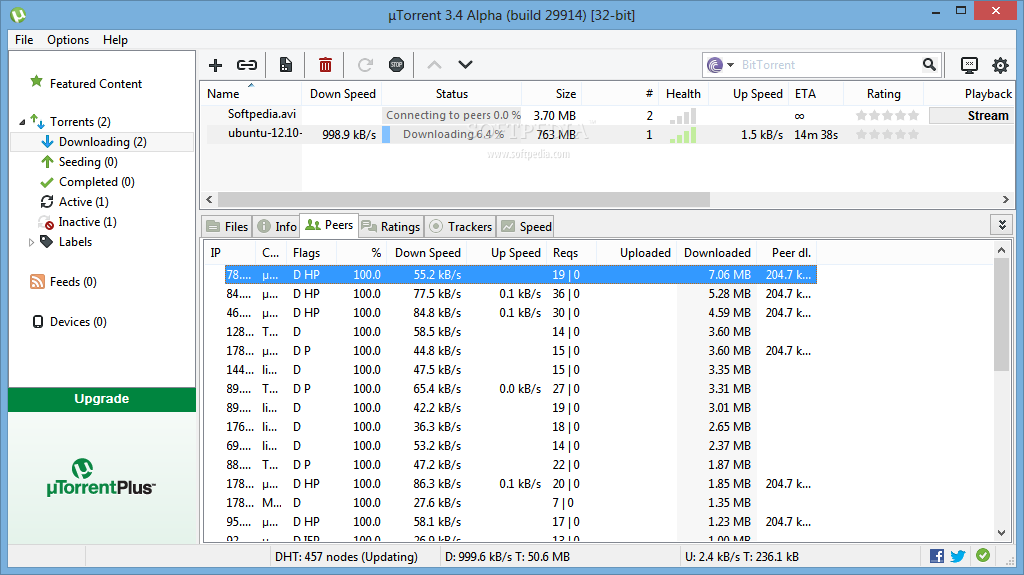Select Inactive (1) category
Viewport: 1024px width, 575px height.
click(87, 222)
